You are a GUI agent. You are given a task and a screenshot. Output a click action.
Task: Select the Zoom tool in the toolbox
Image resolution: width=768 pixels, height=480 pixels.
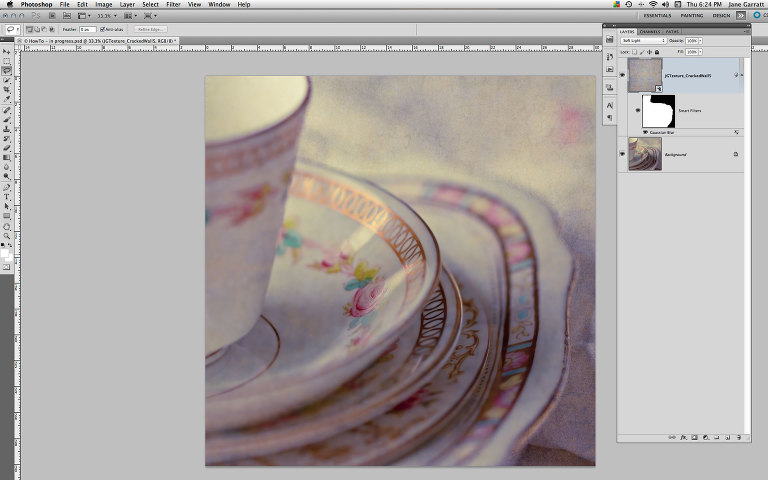(x=7, y=236)
